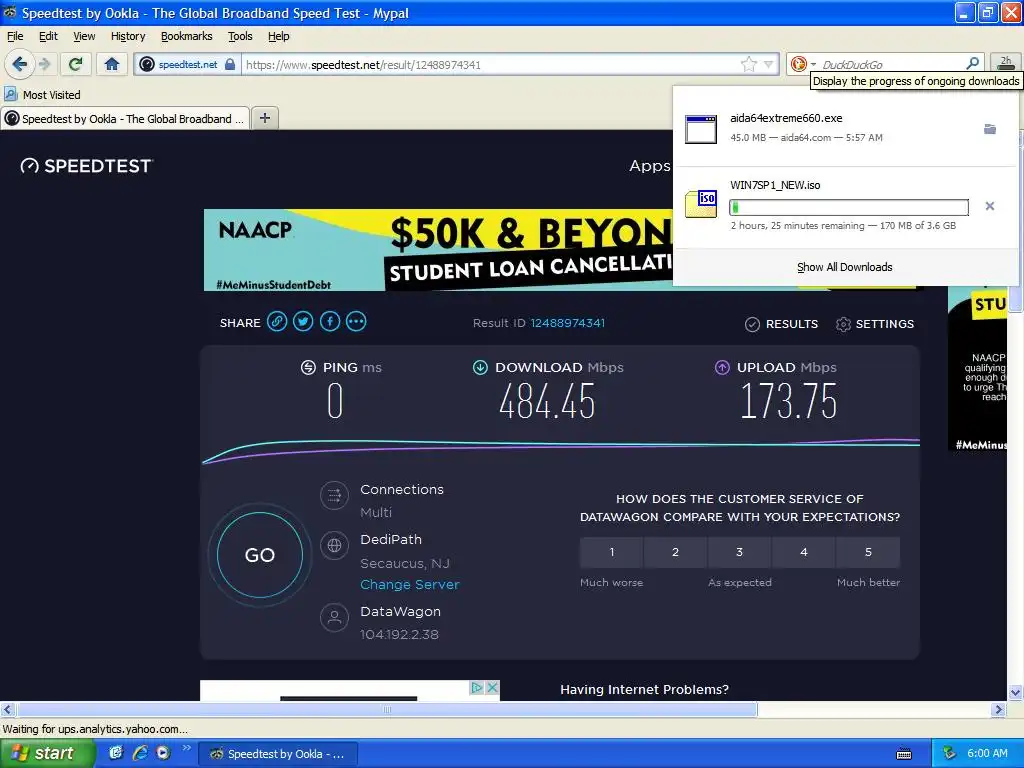Reload the page with the refresh icon
The image size is (1024, 768).
75,64
